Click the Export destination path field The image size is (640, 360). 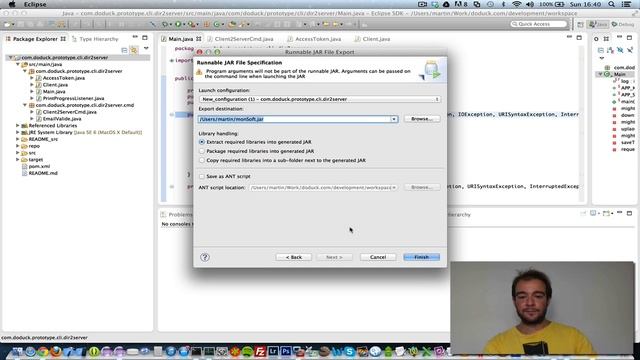tap(294, 119)
